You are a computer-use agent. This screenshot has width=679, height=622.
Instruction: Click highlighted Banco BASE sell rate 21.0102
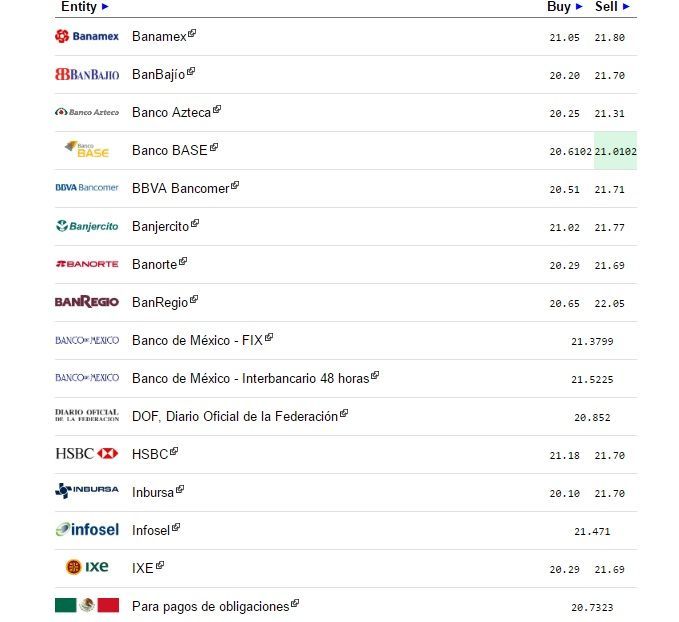pyautogui.click(x=615, y=151)
